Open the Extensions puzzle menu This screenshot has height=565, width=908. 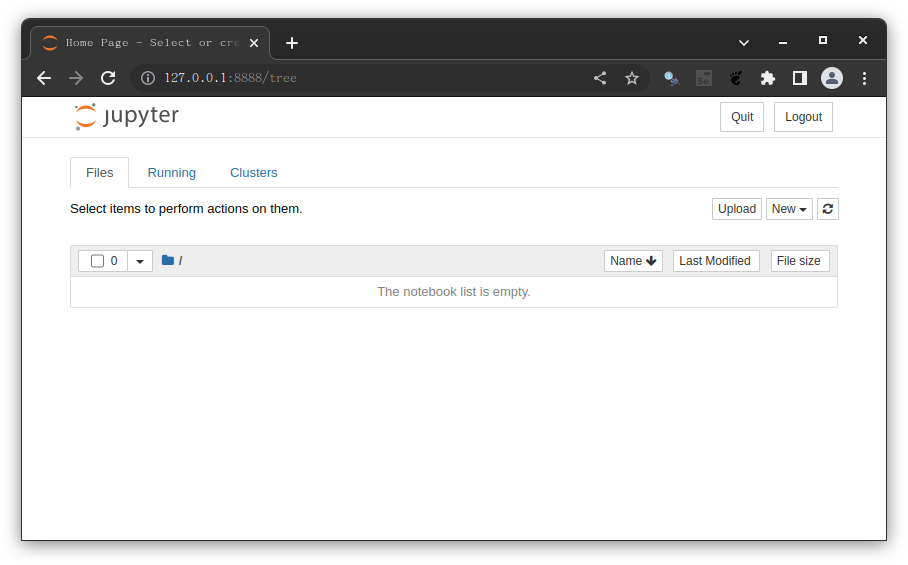[x=767, y=78]
